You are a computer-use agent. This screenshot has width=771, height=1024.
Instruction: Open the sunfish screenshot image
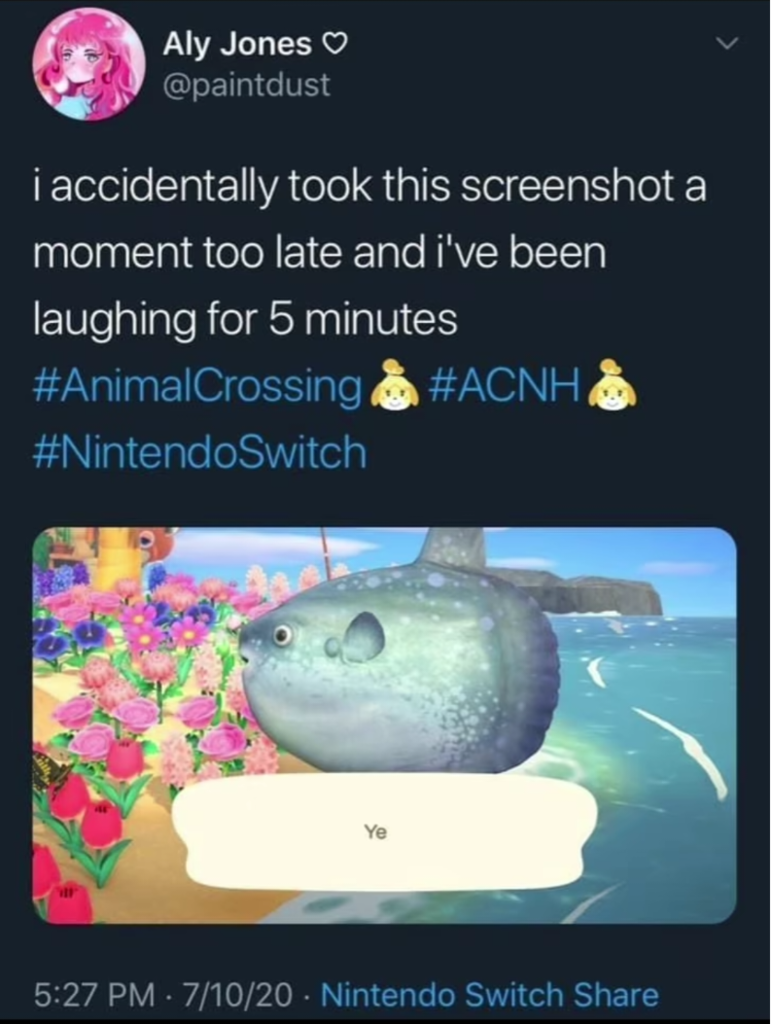tap(385, 725)
